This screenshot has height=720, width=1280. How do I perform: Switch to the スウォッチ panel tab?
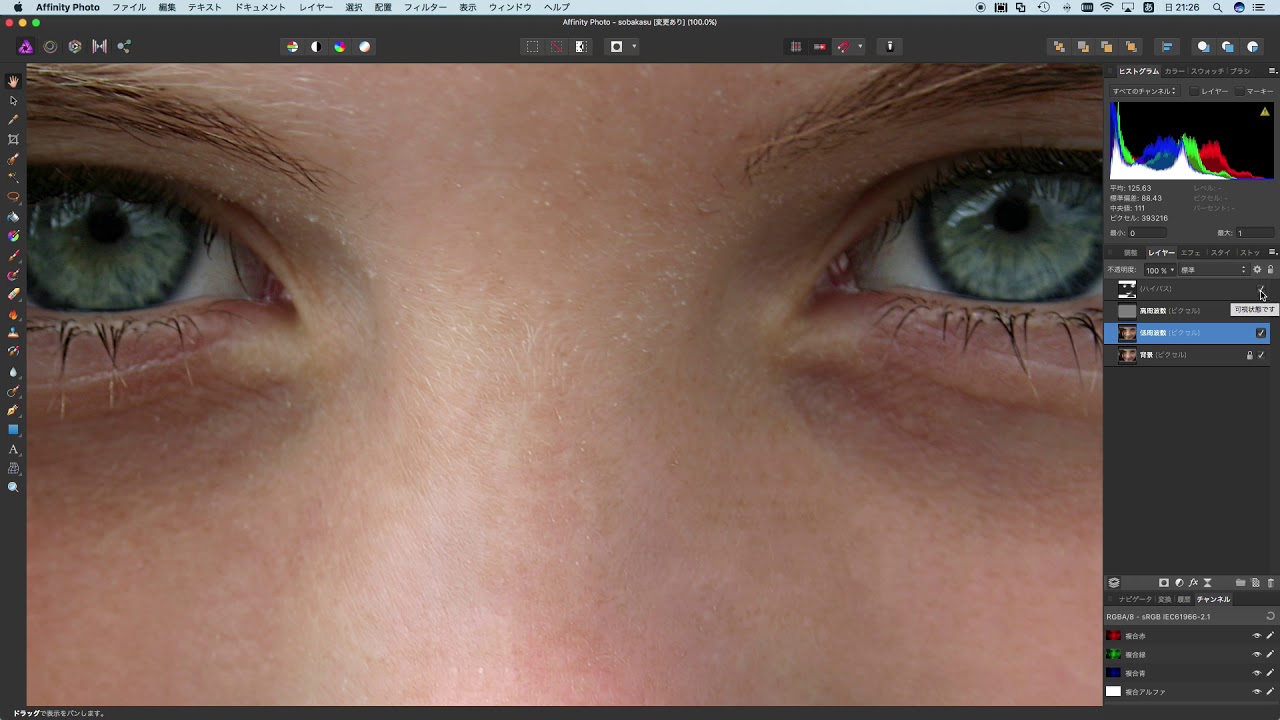[x=1207, y=71]
